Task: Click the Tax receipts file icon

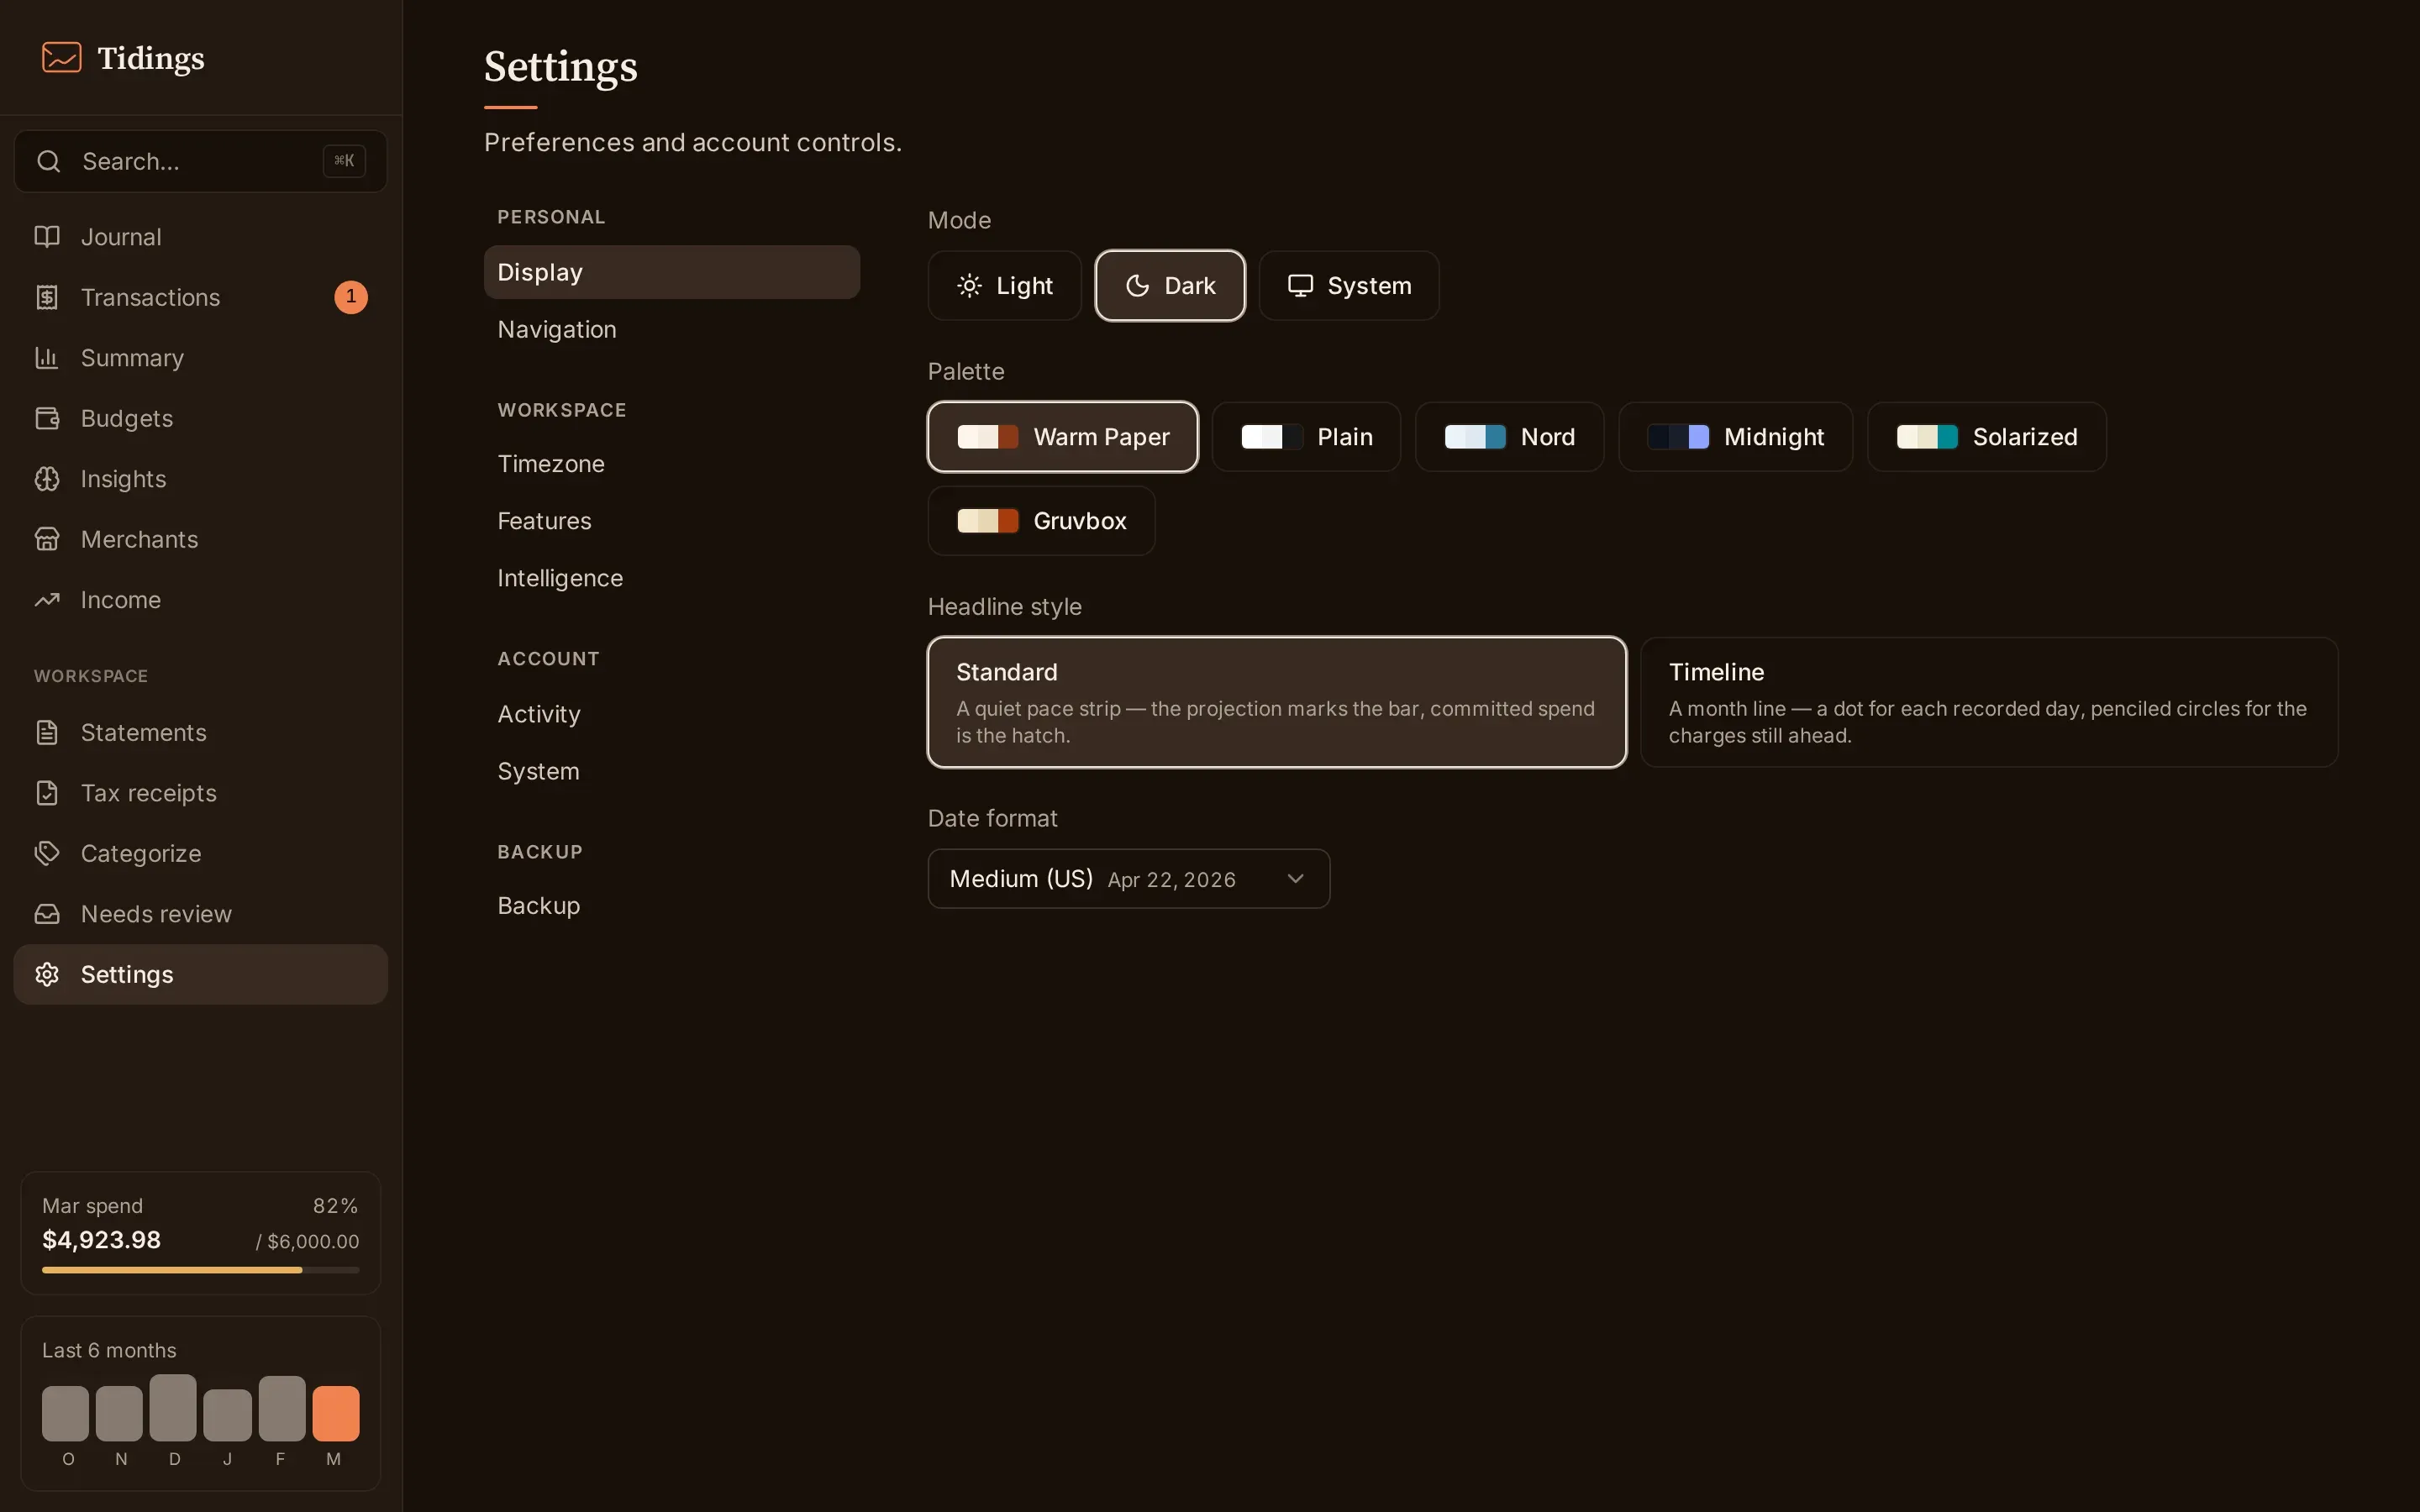Action: (x=47, y=793)
